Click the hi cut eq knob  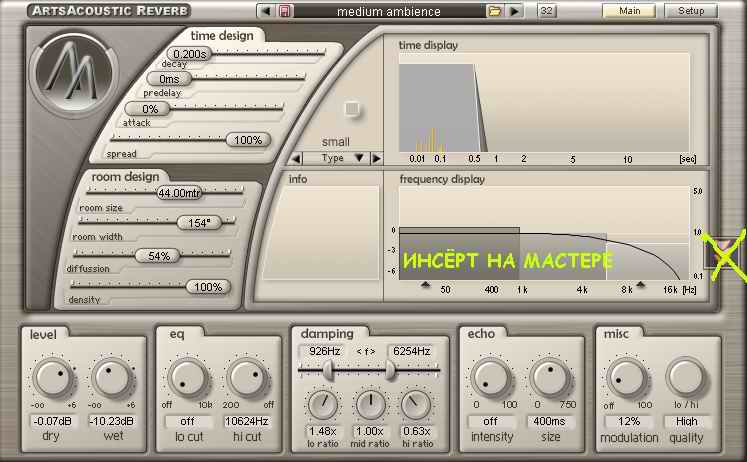[248, 378]
